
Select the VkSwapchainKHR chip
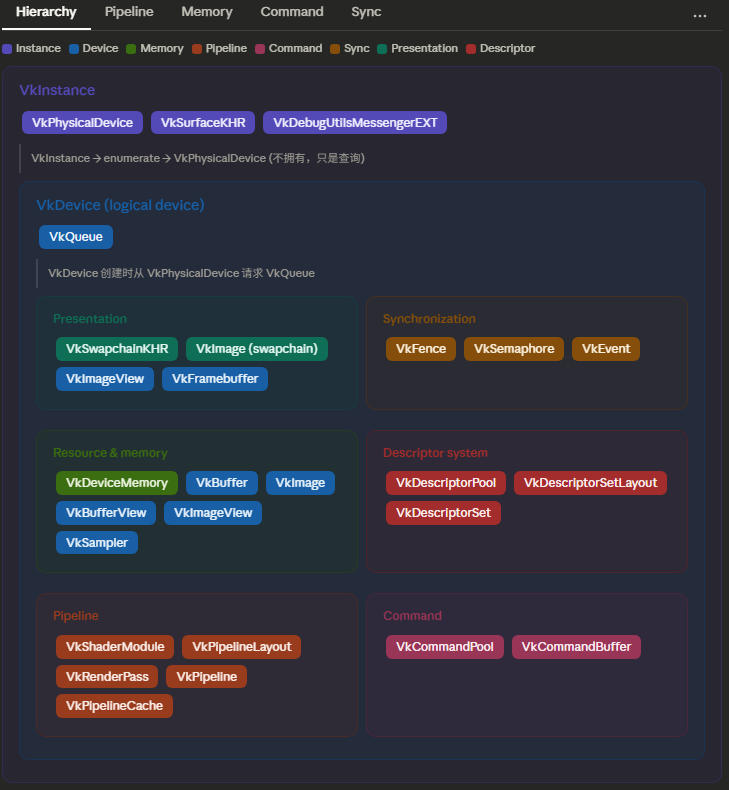tap(117, 348)
